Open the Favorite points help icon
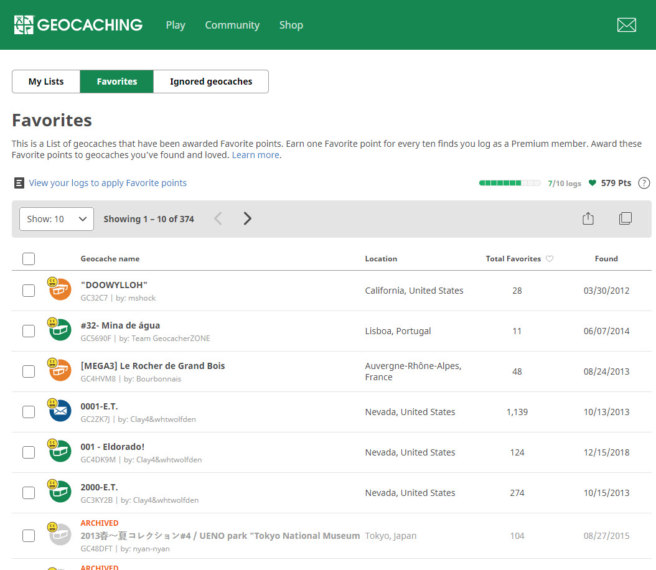656x570 pixels. pyautogui.click(x=644, y=183)
